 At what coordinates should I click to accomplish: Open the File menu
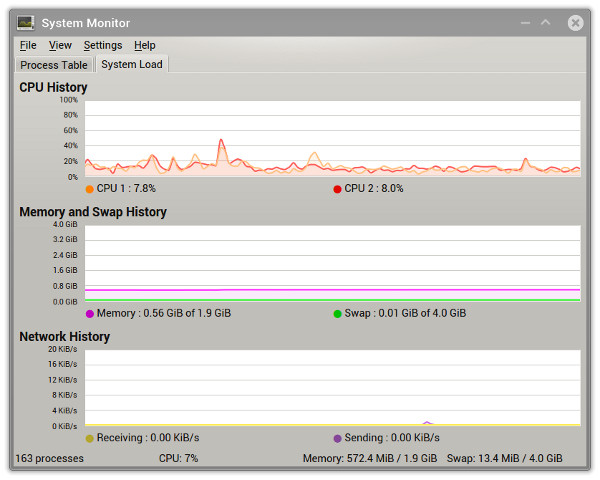pyautogui.click(x=28, y=45)
